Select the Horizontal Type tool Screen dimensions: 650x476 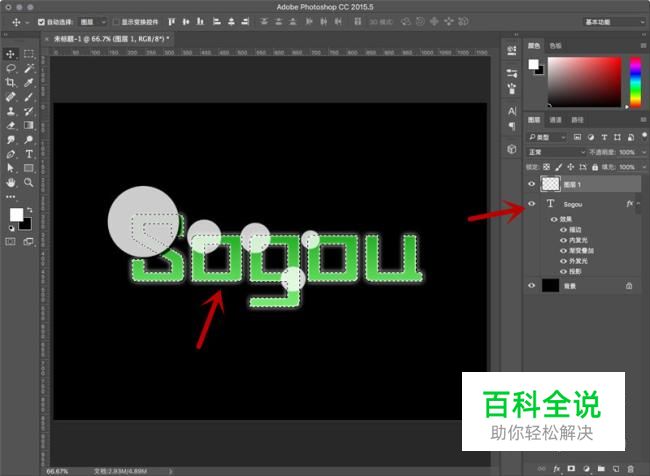coord(29,154)
